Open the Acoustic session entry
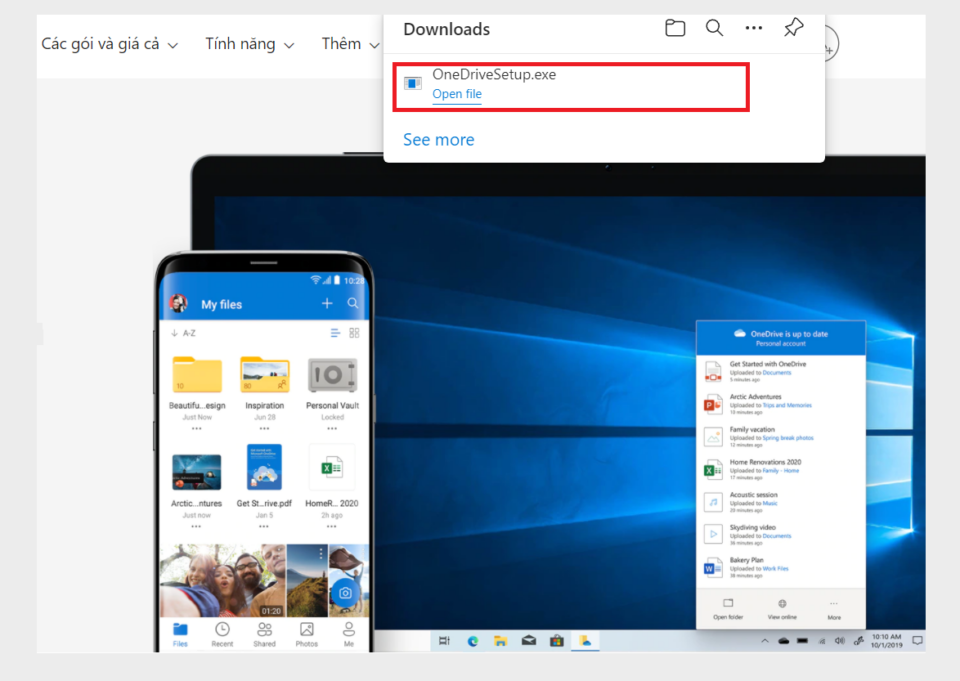 [781, 502]
